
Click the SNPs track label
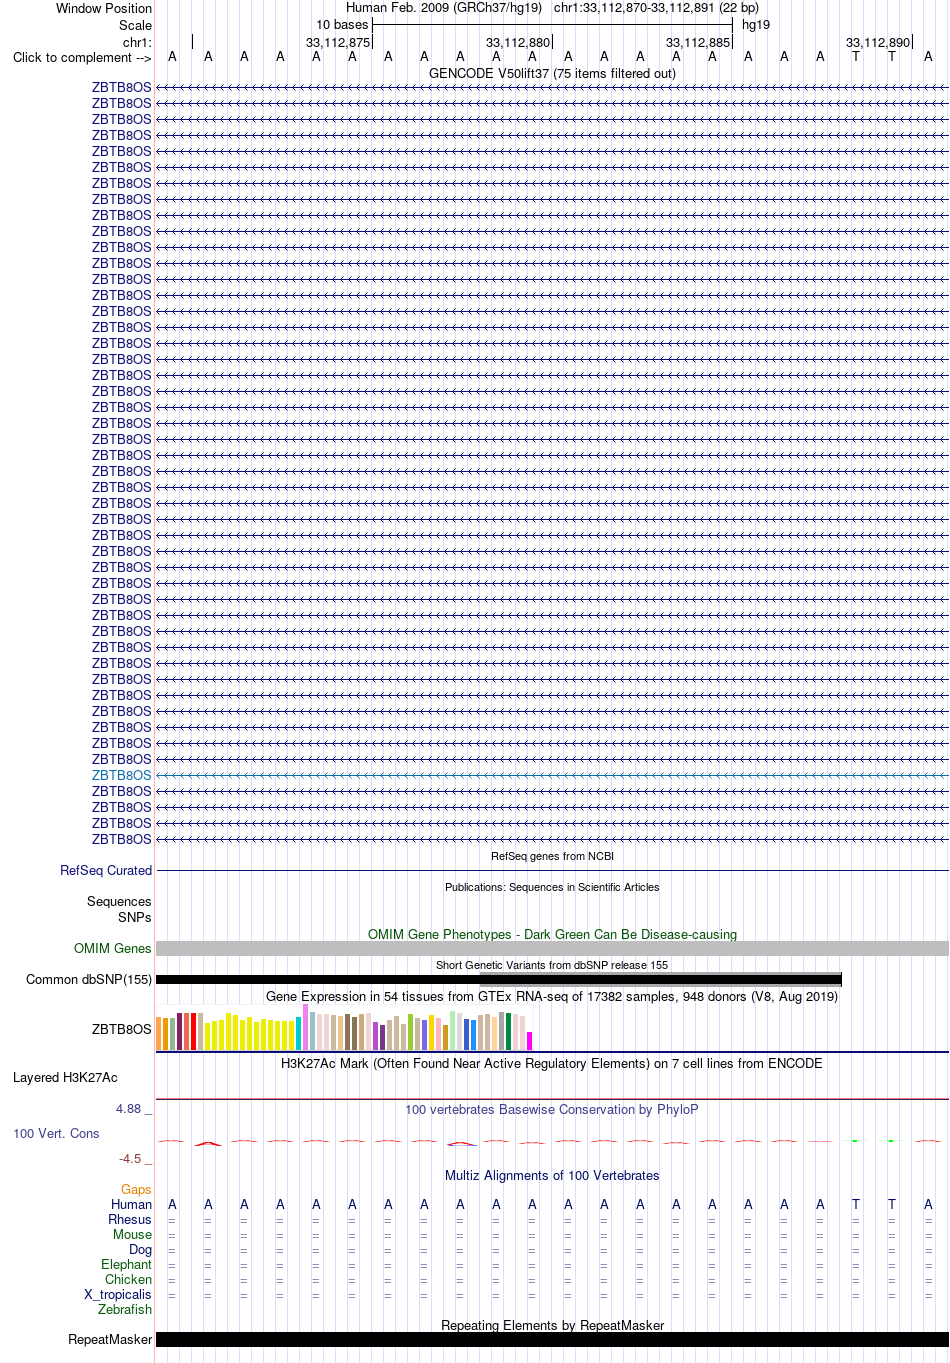[x=135, y=917]
